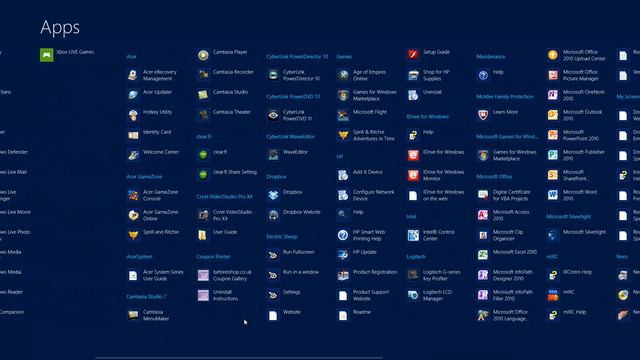The image size is (640, 360).
Task: Open Camtasia Theater icon
Action: pos(203,115)
